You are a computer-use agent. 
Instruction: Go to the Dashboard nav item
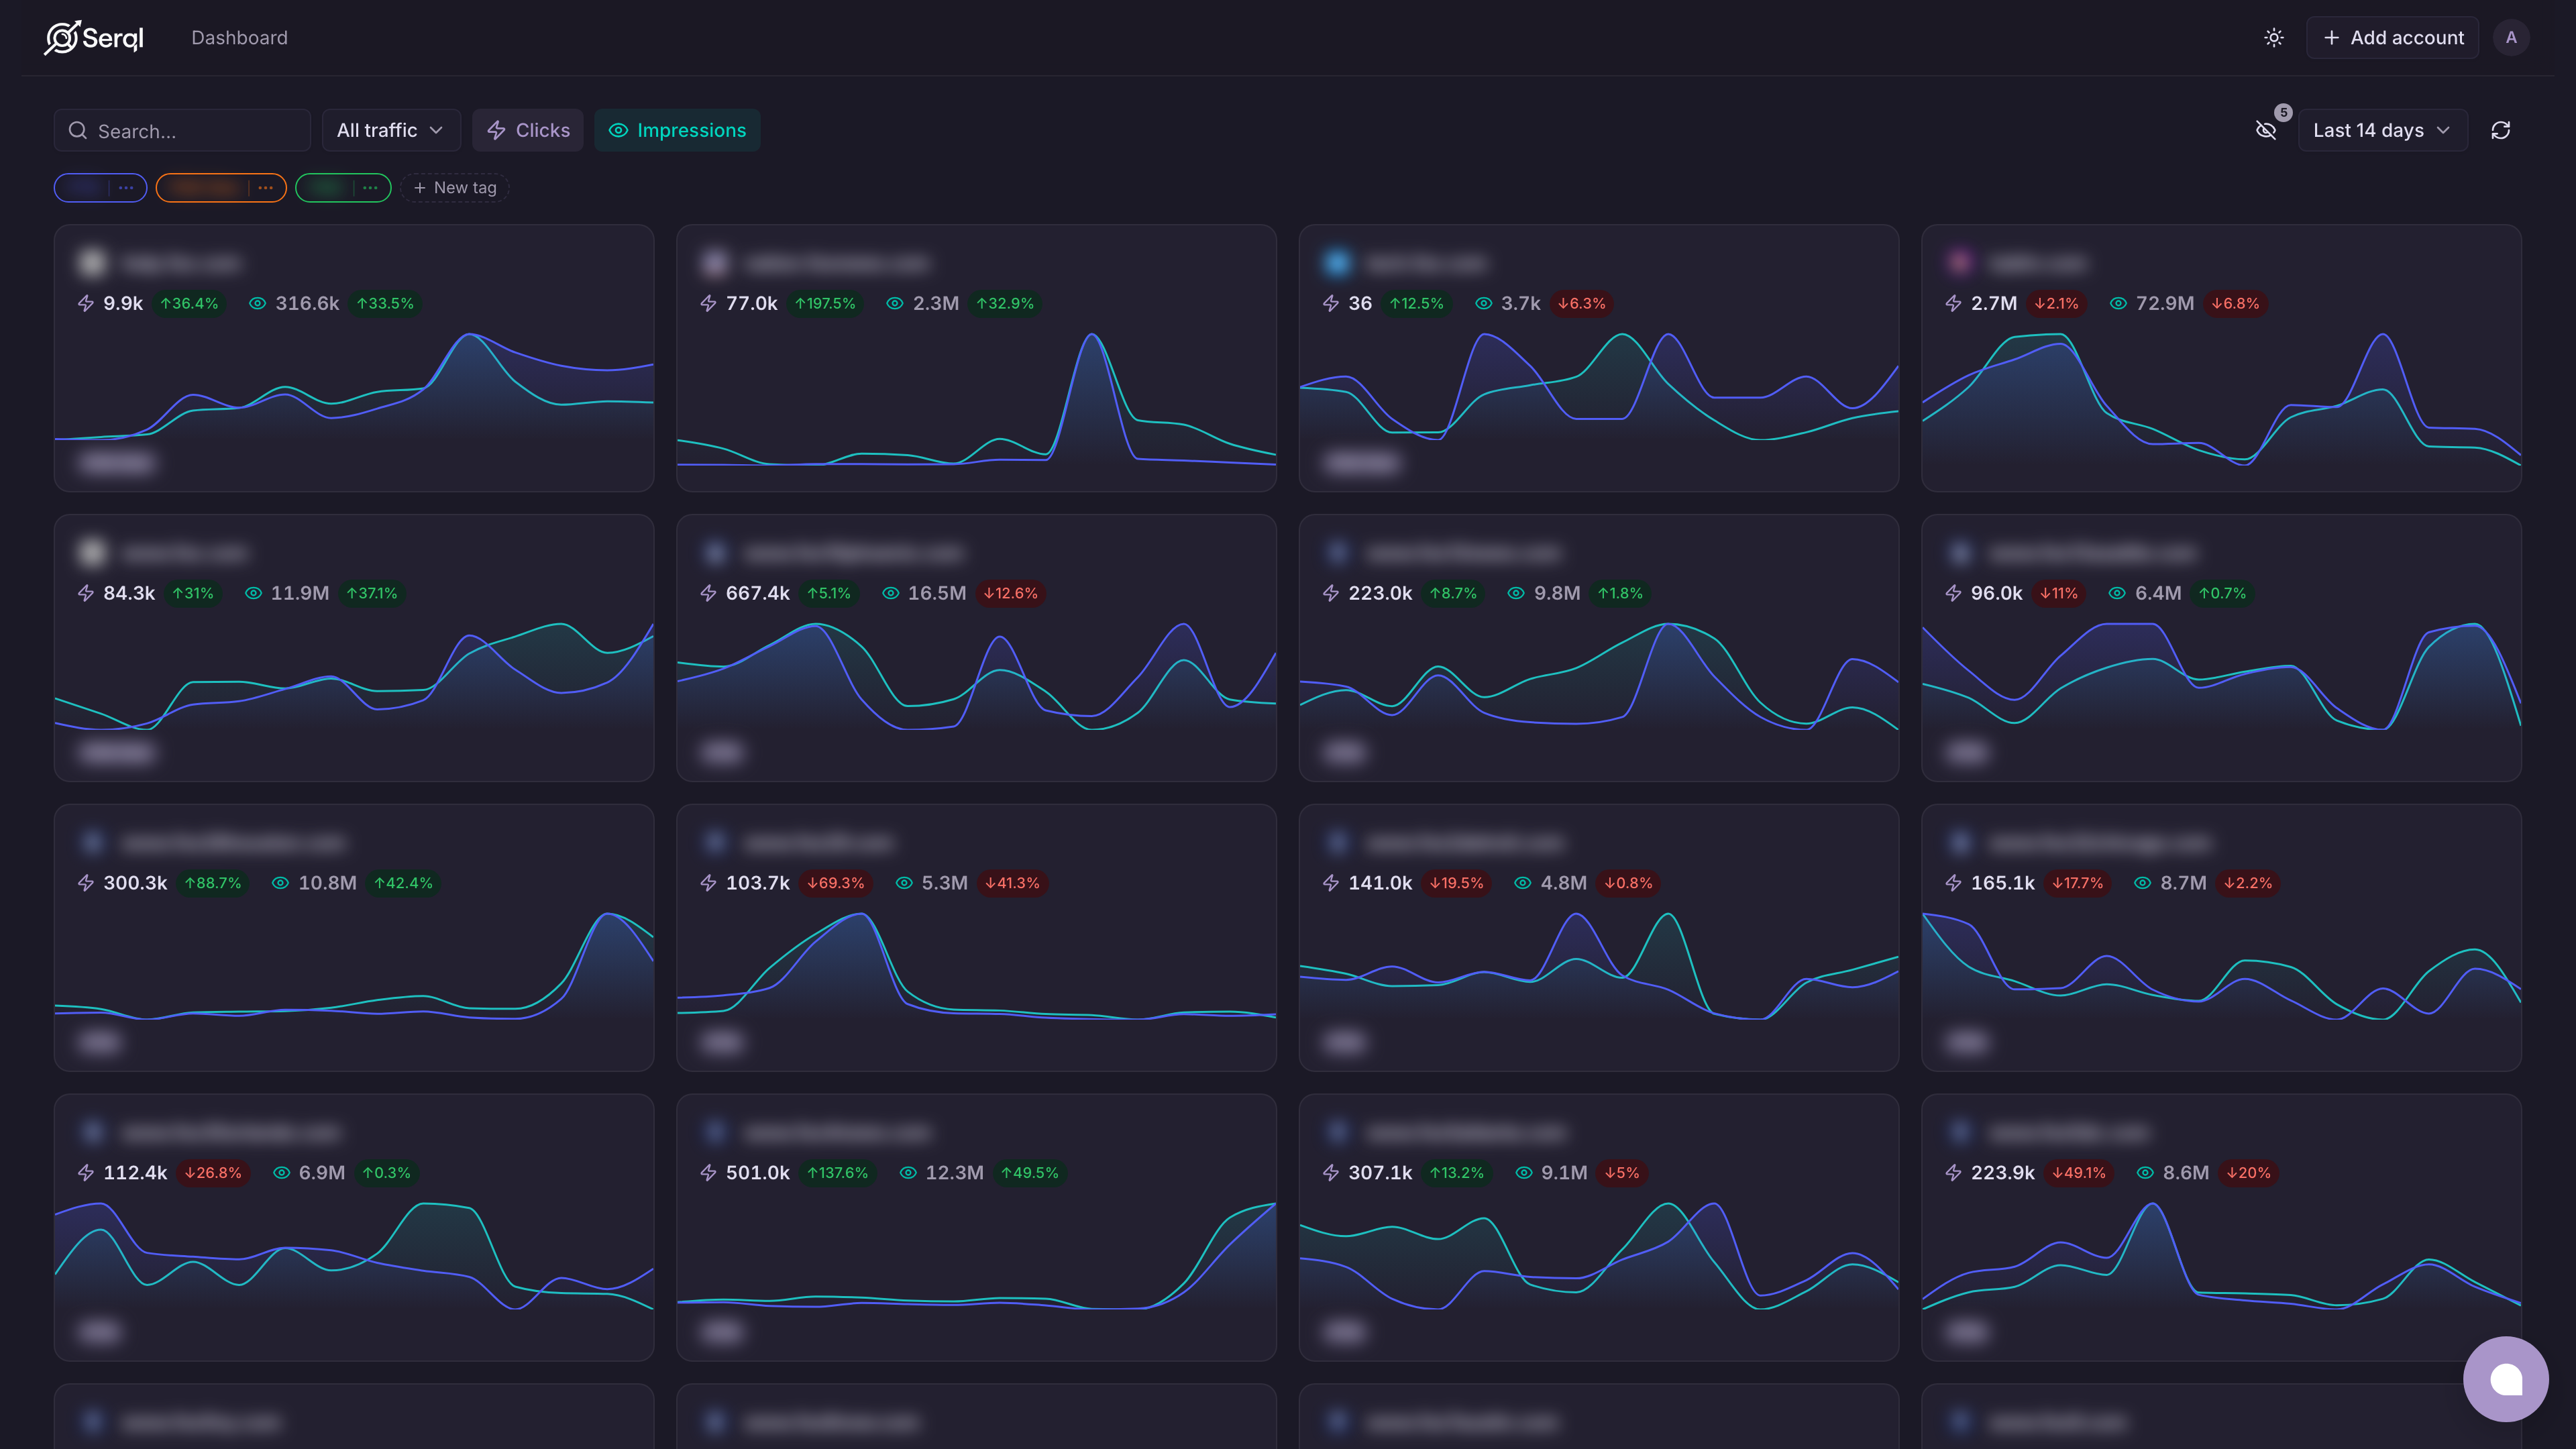click(x=239, y=38)
